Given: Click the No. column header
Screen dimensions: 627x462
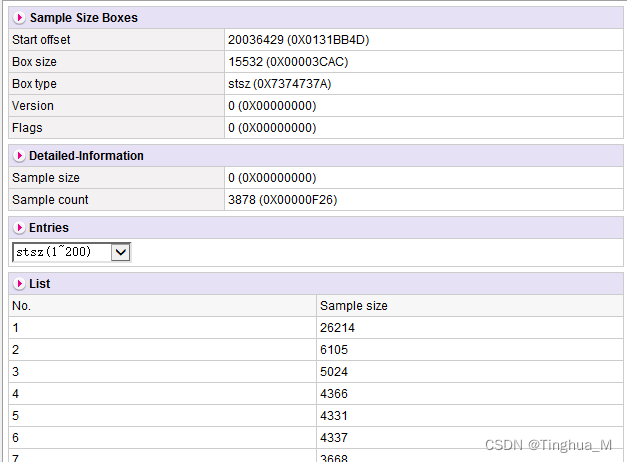Looking at the screenshot, I should click(22, 306).
